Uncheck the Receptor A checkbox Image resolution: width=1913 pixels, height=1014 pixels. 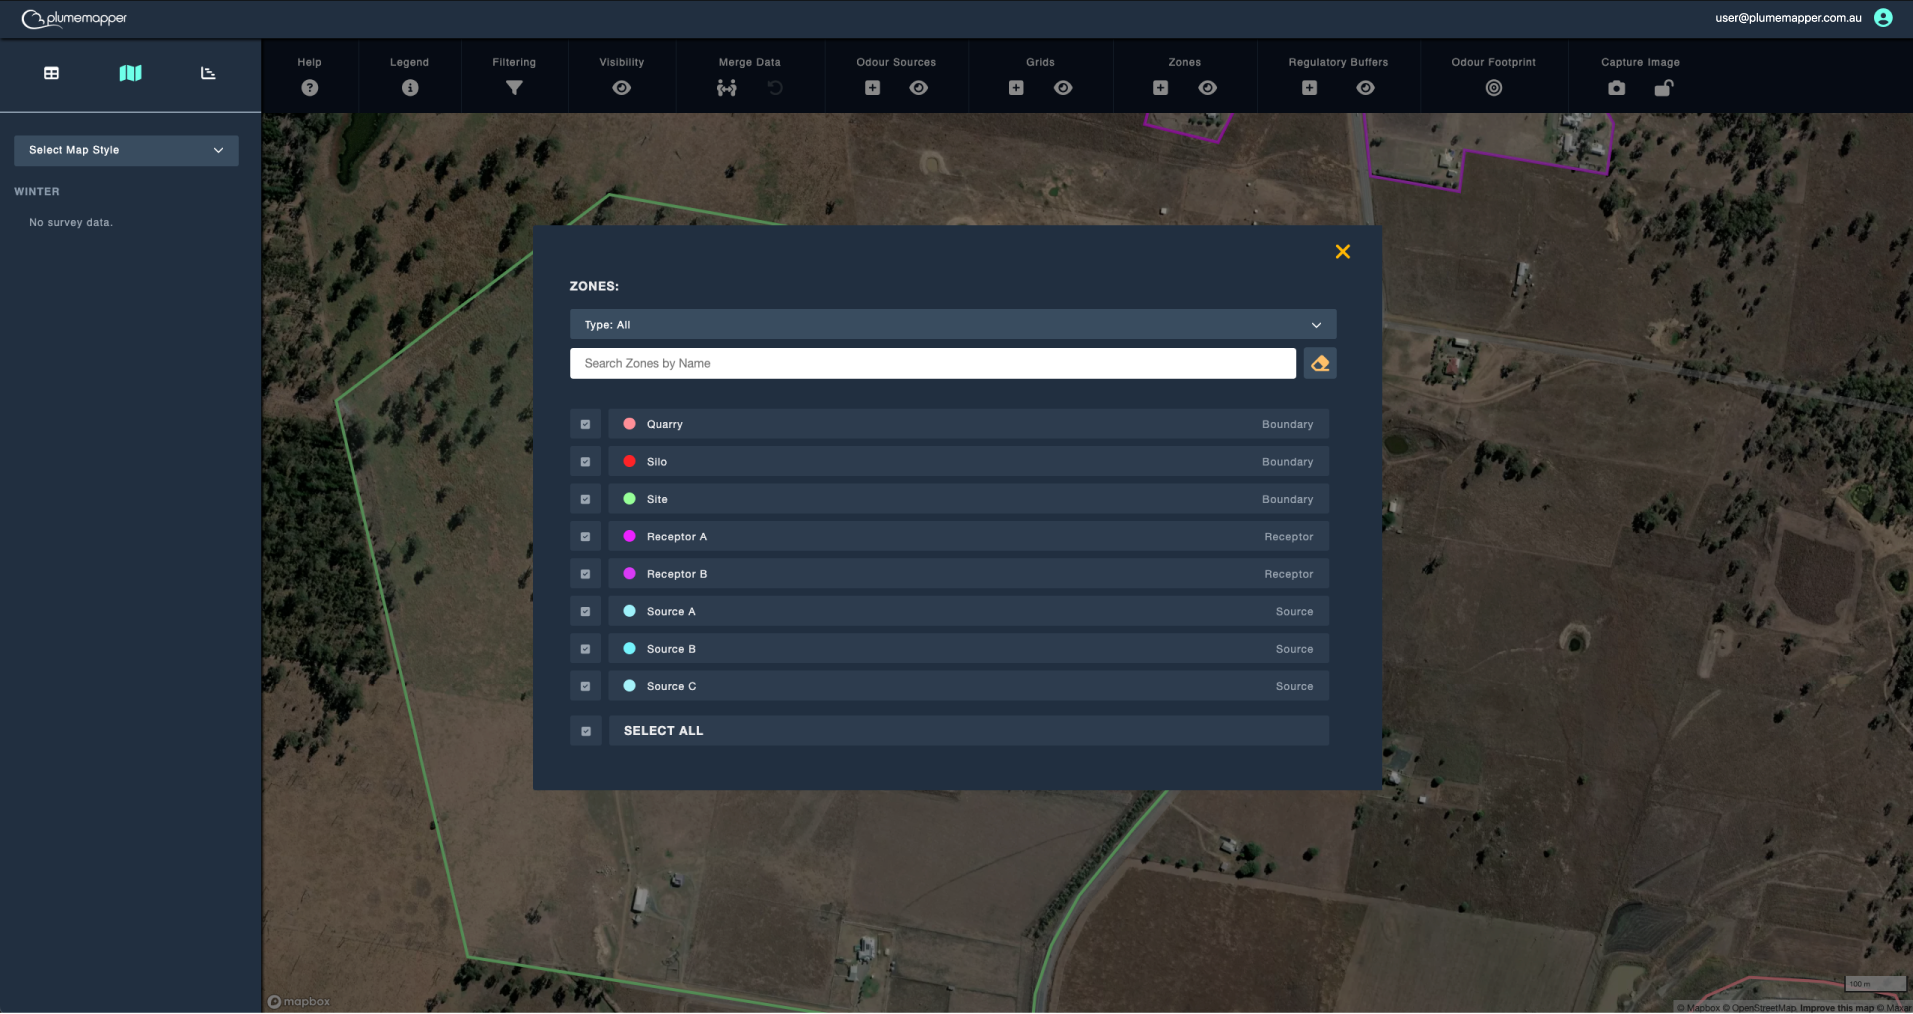pos(586,537)
